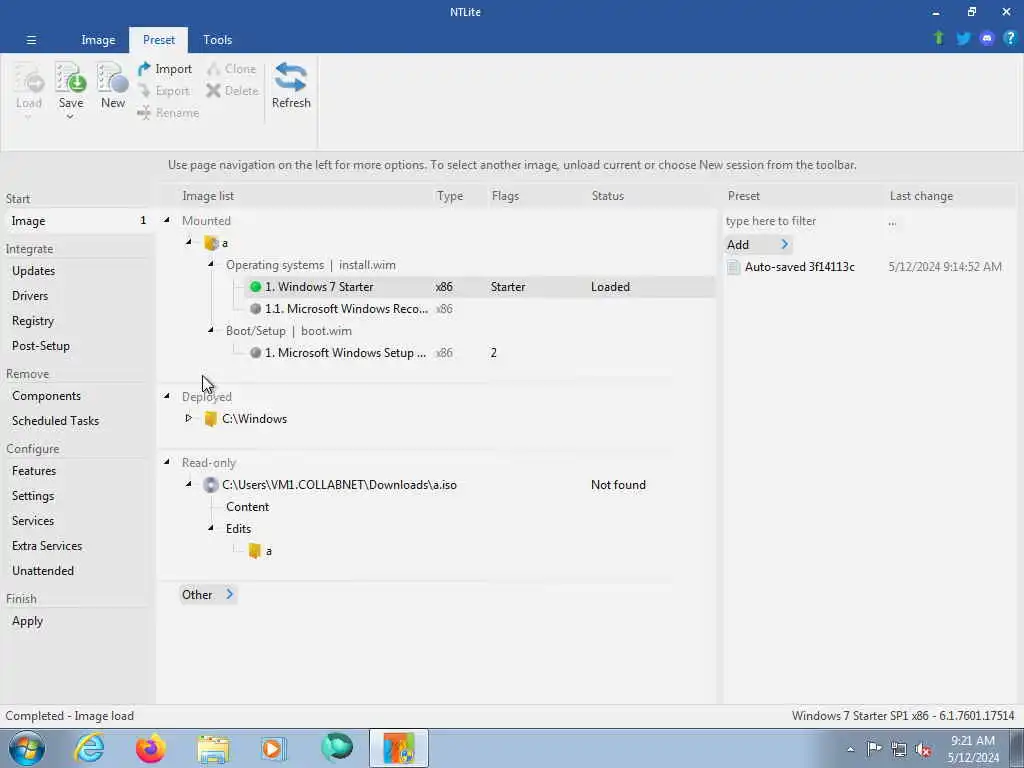The width and height of the screenshot is (1024, 768).
Task: Create a New preset
Action: [x=112, y=86]
